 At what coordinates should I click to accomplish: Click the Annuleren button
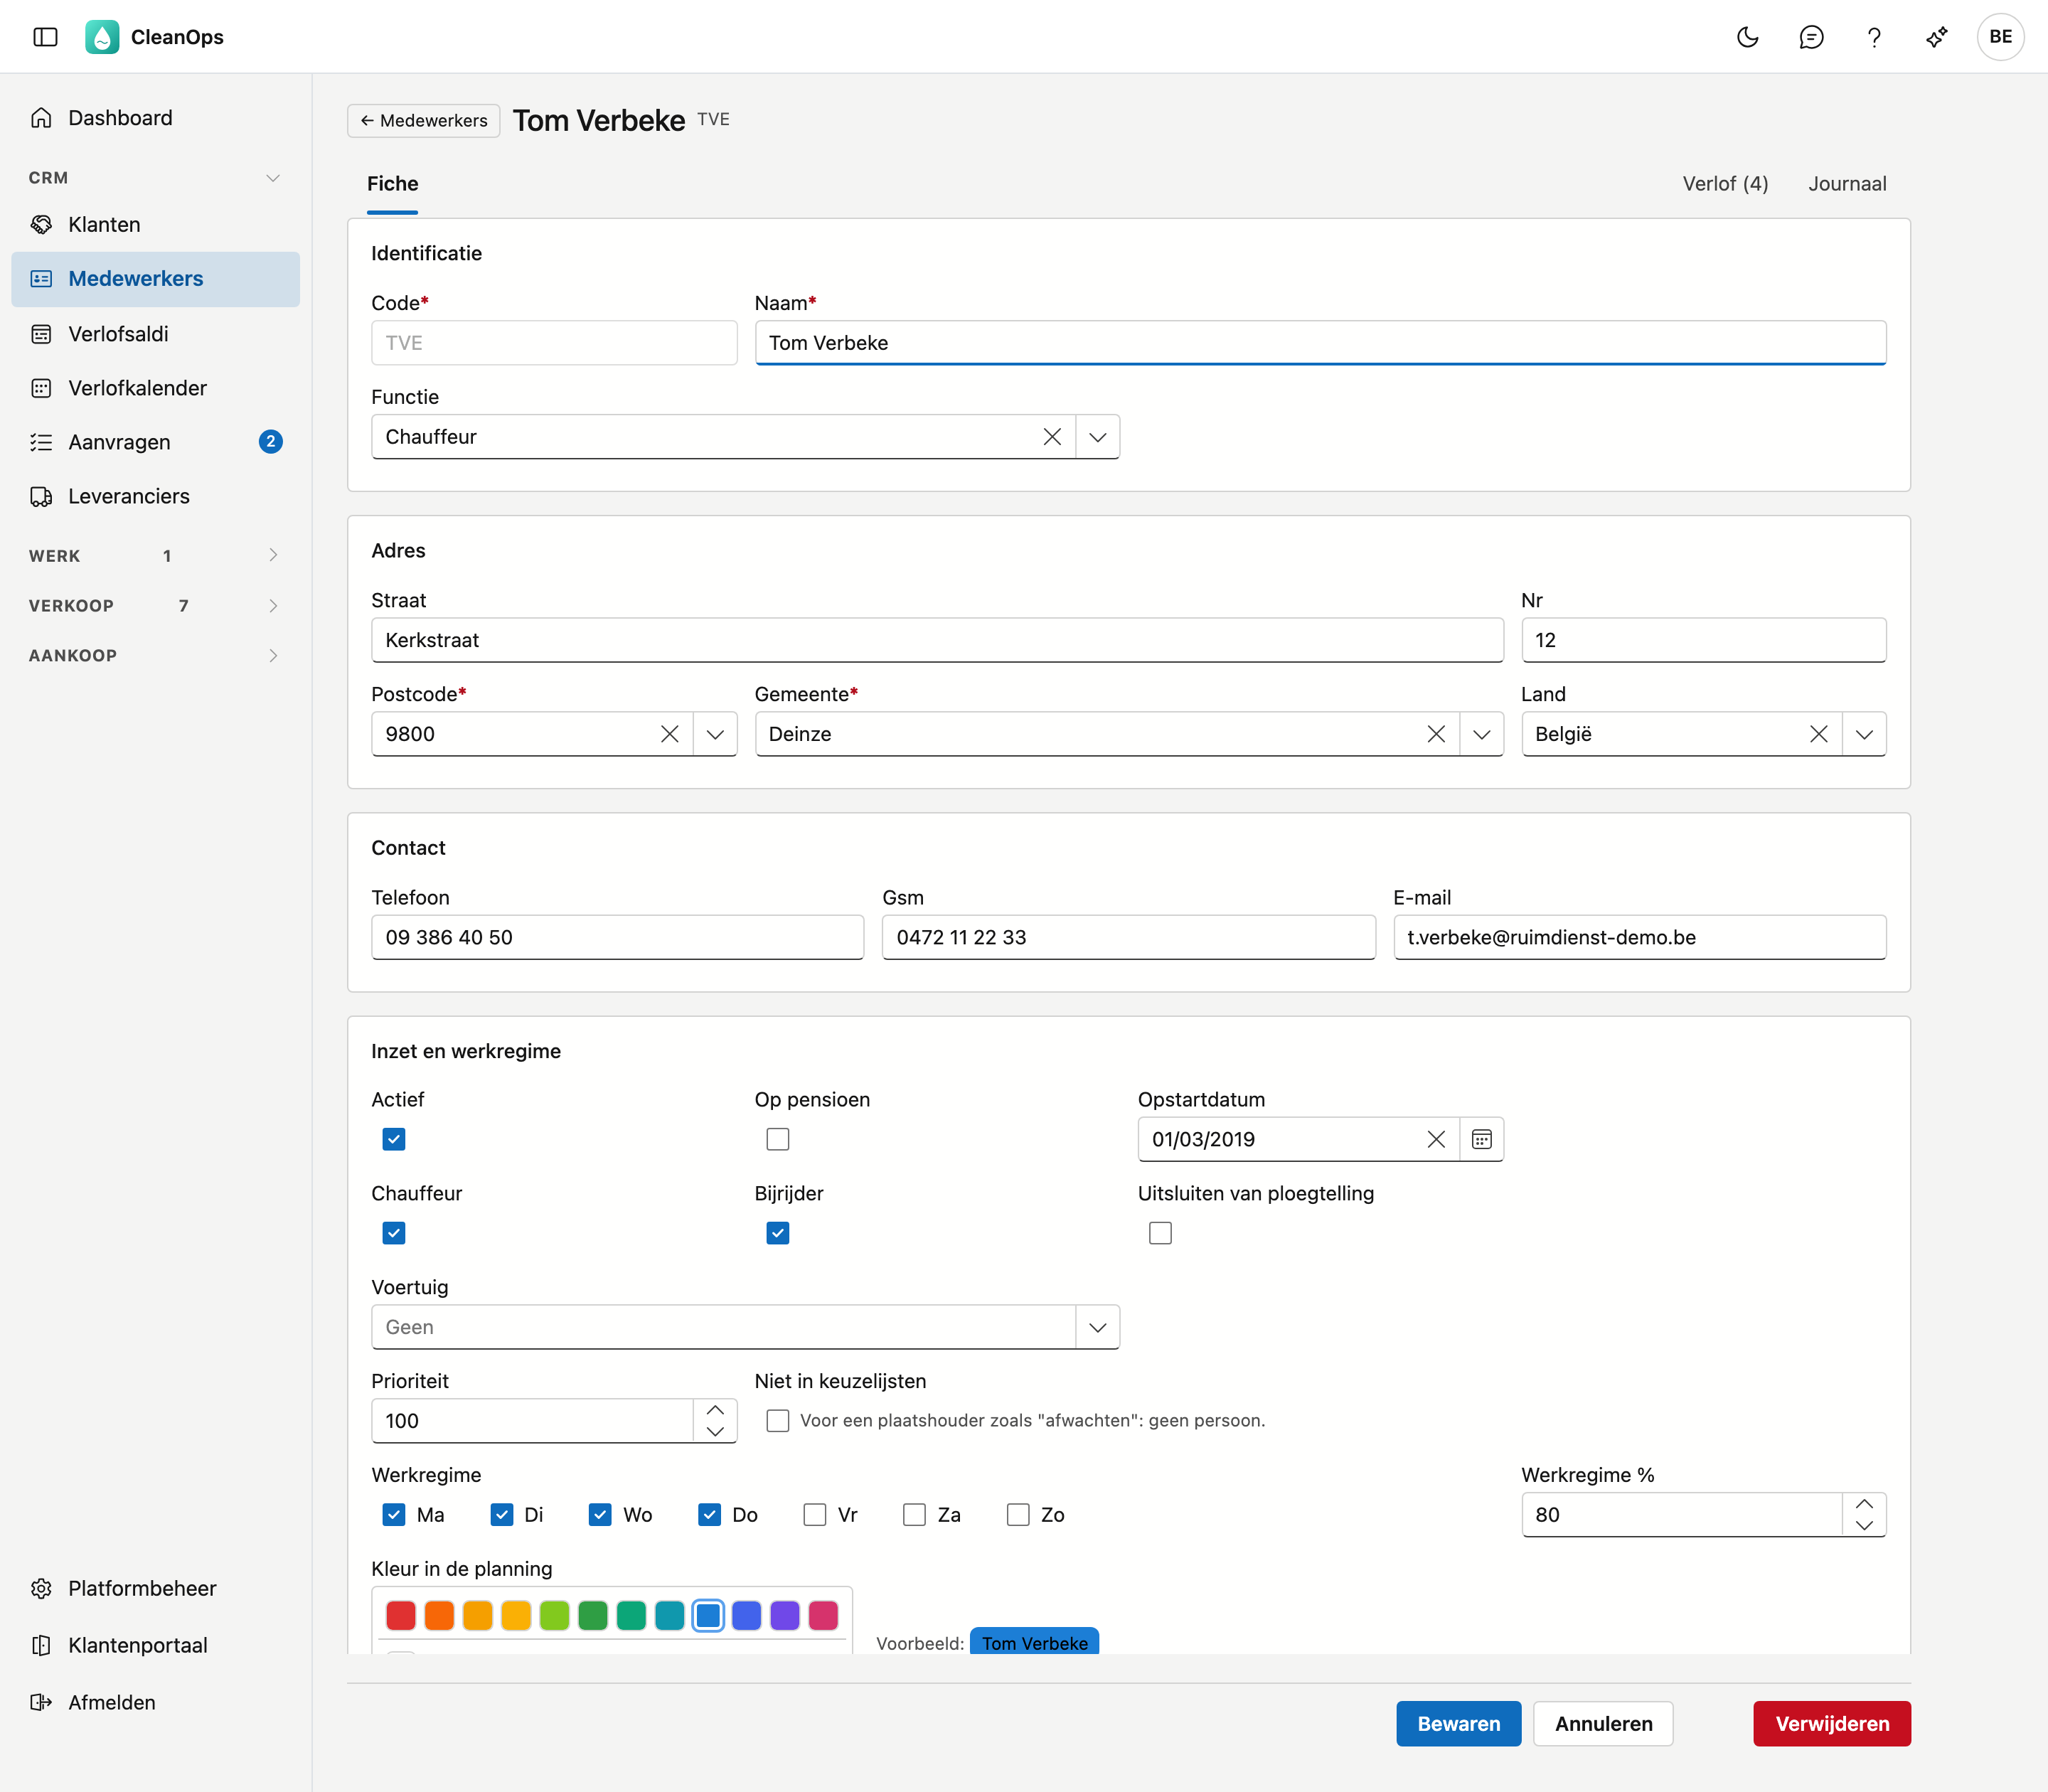[x=1603, y=1724]
